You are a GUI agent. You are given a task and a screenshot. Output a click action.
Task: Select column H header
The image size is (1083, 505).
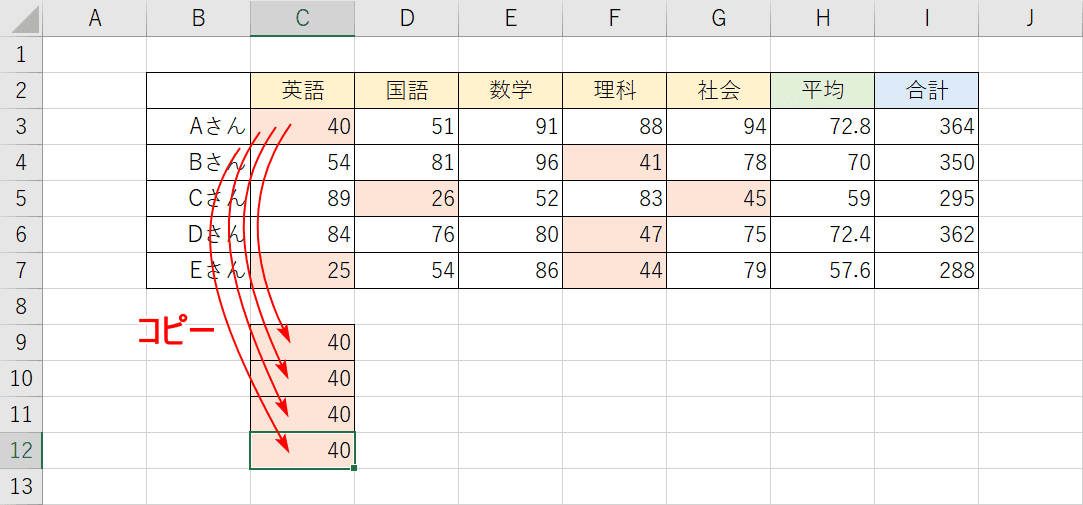click(x=823, y=18)
